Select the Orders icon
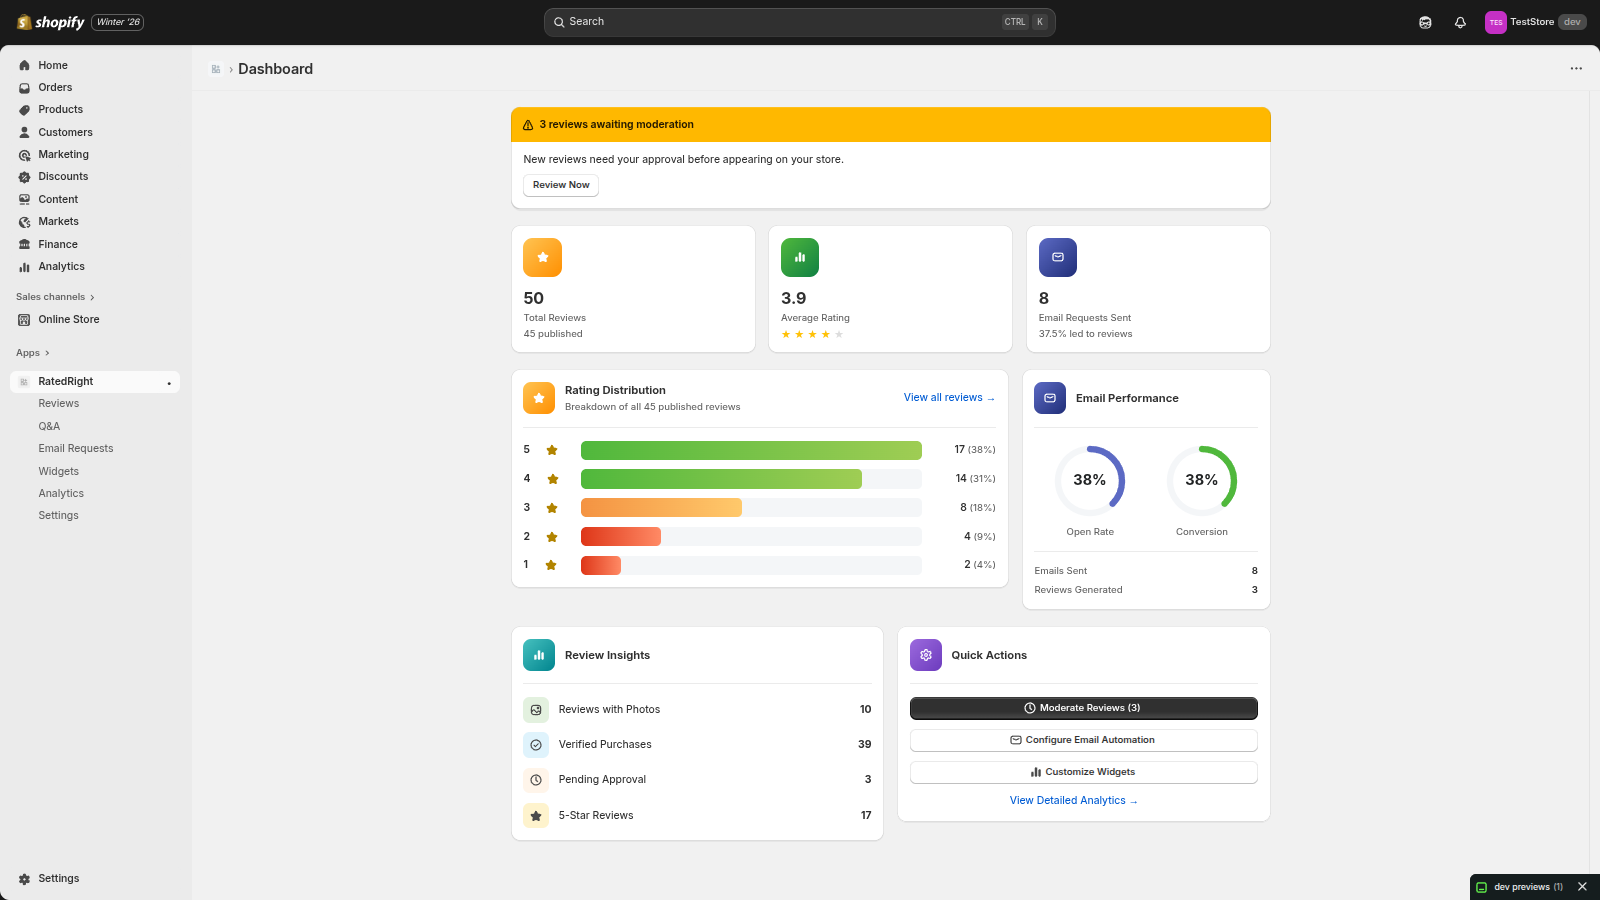Image resolution: width=1600 pixels, height=900 pixels. [24, 87]
